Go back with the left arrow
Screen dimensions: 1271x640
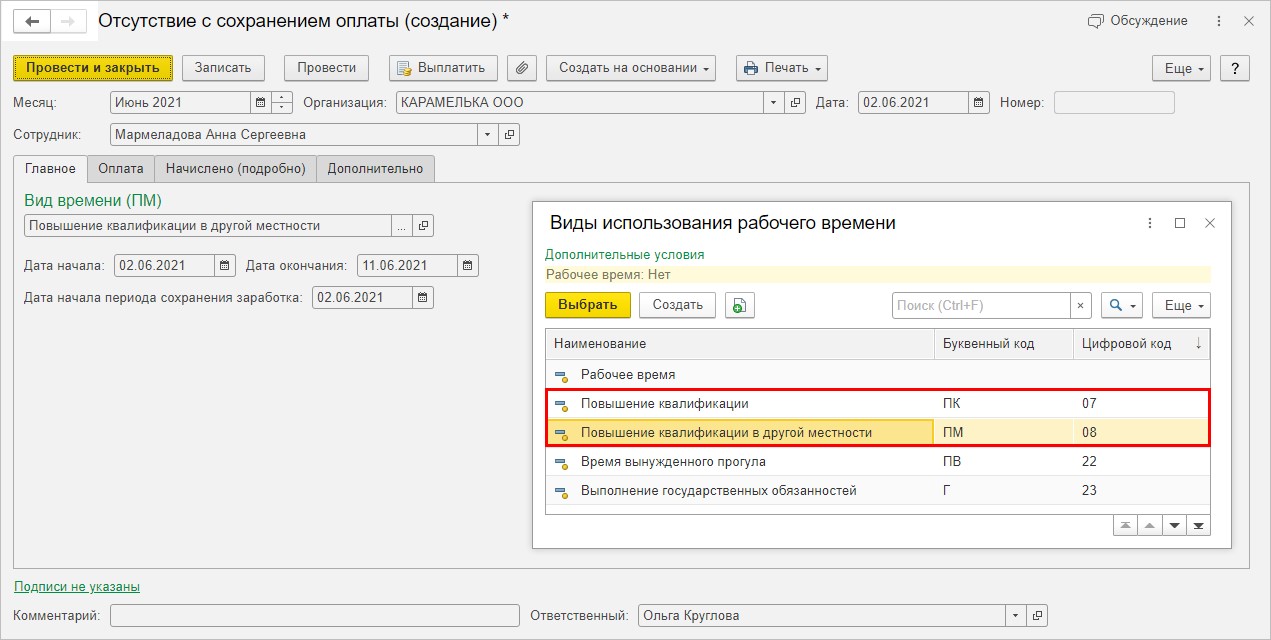pyautogui.click(x=32, y=21)
